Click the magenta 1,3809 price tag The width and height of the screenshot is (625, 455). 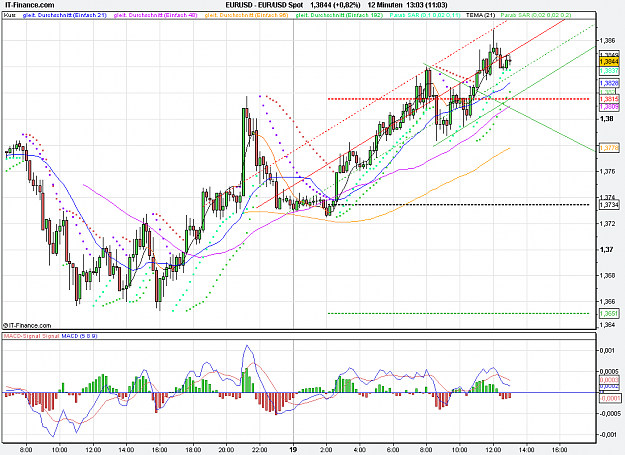(x=609, y=107)
